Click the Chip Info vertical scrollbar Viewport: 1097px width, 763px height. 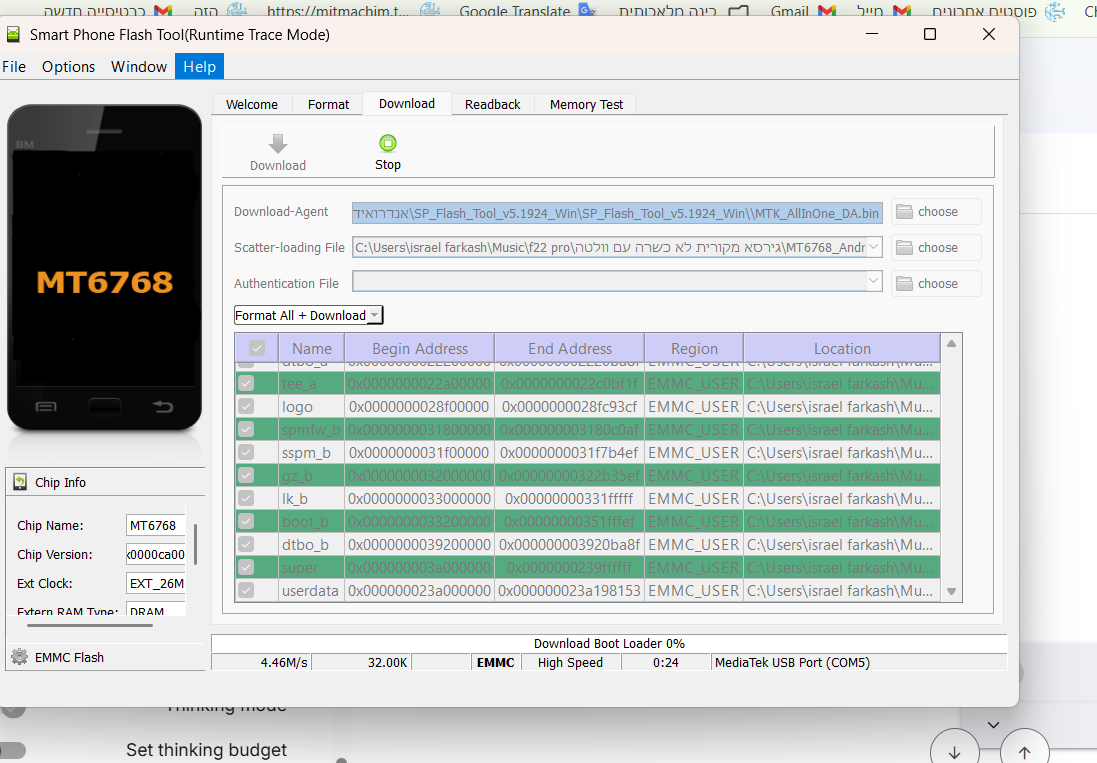(x=195, y=544)
